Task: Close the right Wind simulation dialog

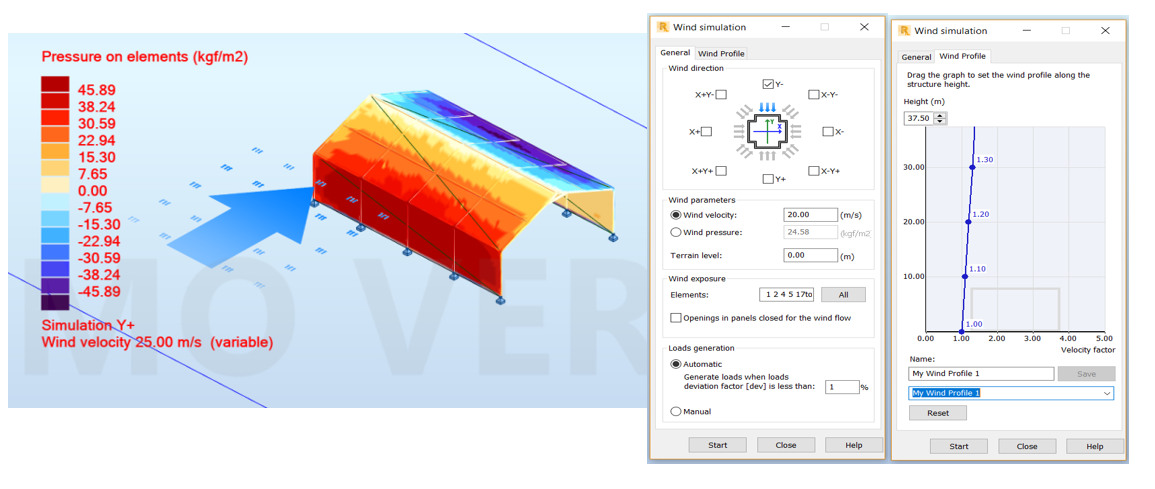Action: (1105, 31)
